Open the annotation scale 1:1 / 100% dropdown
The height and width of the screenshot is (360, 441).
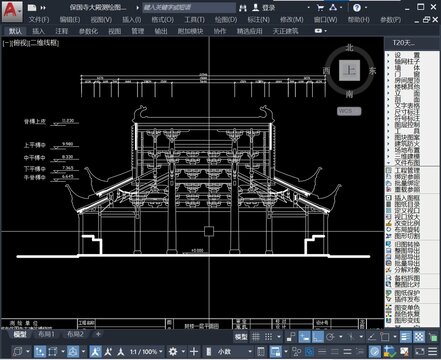[x=146, y=351]
